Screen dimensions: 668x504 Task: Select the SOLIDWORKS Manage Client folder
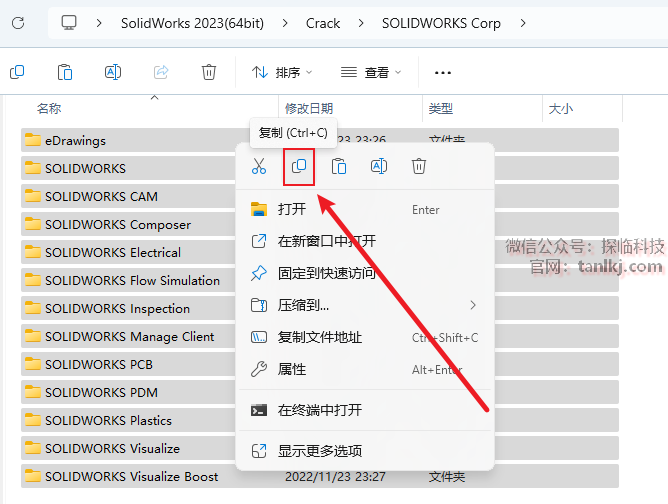pyautogui.click(x=128, y=336)
